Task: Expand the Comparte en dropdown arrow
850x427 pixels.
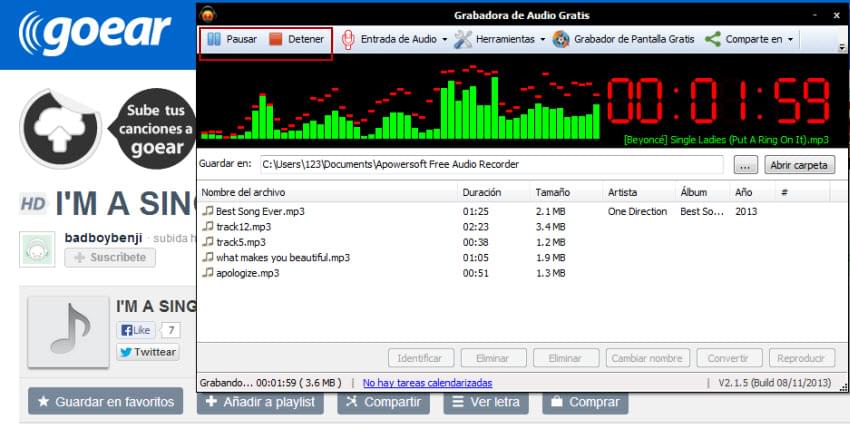Action: tap(790, 40)
